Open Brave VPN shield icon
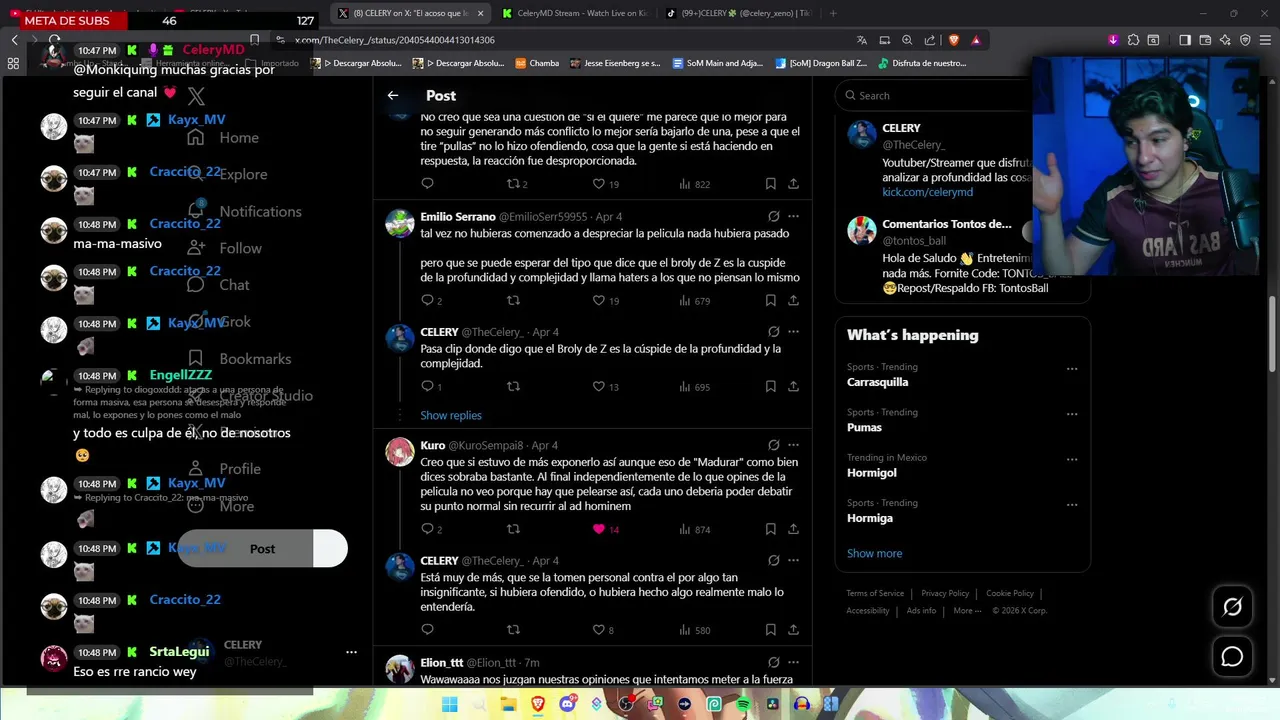This screenshot has height=720, width=1280. (1245, 40)
